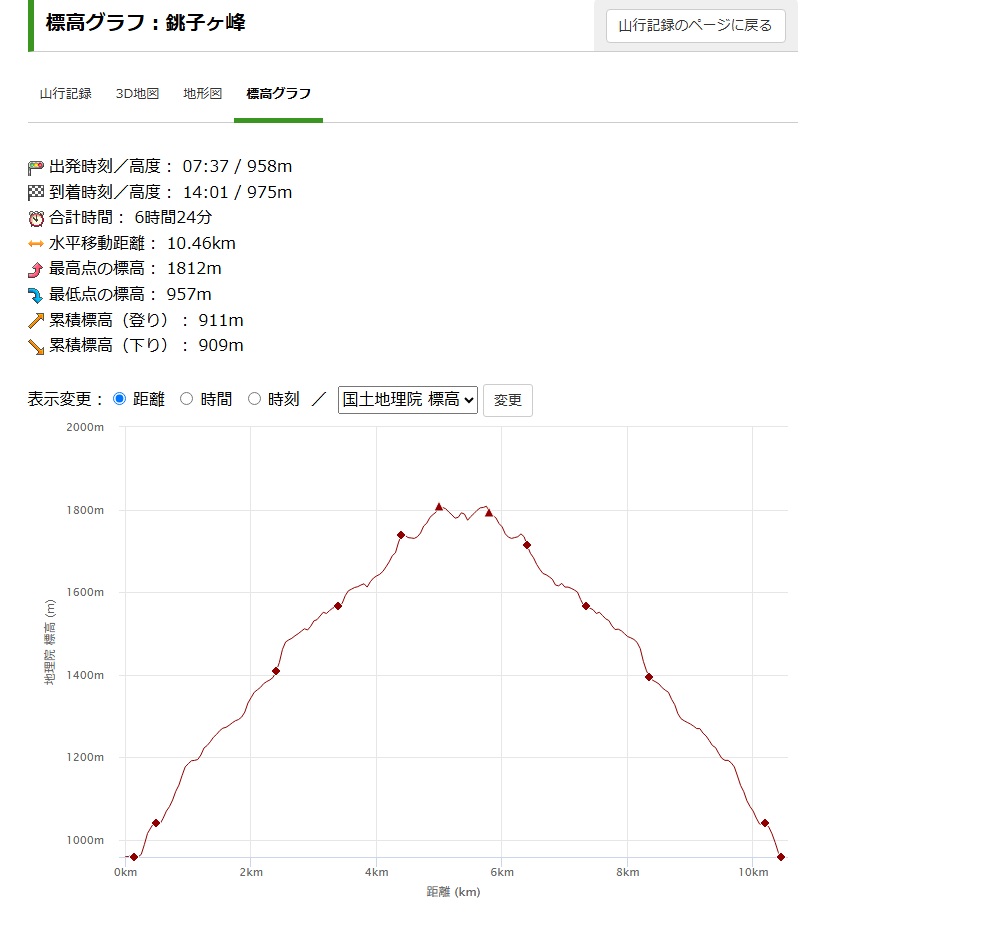Click the total time clock icon
Image resolution: width=1005 pixels, height=928 pixels.
point(36,218)
